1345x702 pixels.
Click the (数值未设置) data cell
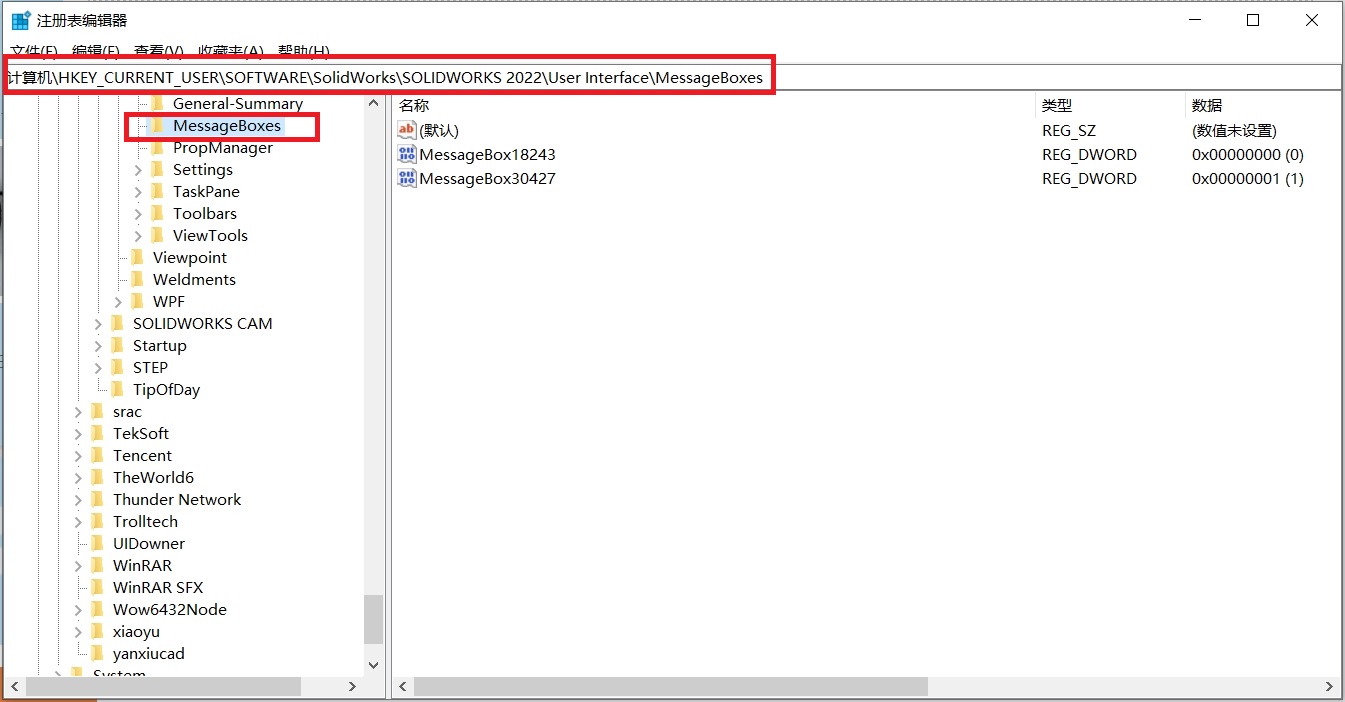(x=1234, y=130)
